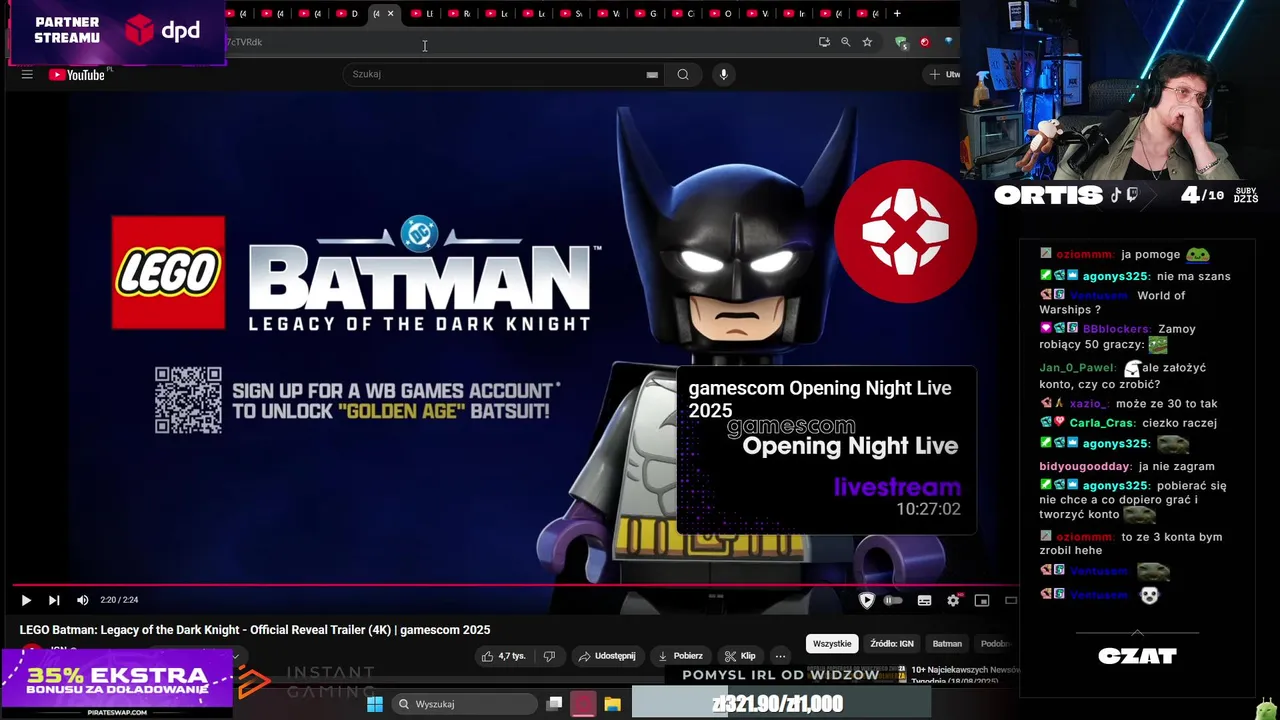Click the Wyszukaj taskbar search box
The width and height of the screenshot is (1280, 720).
pos(463,704)
